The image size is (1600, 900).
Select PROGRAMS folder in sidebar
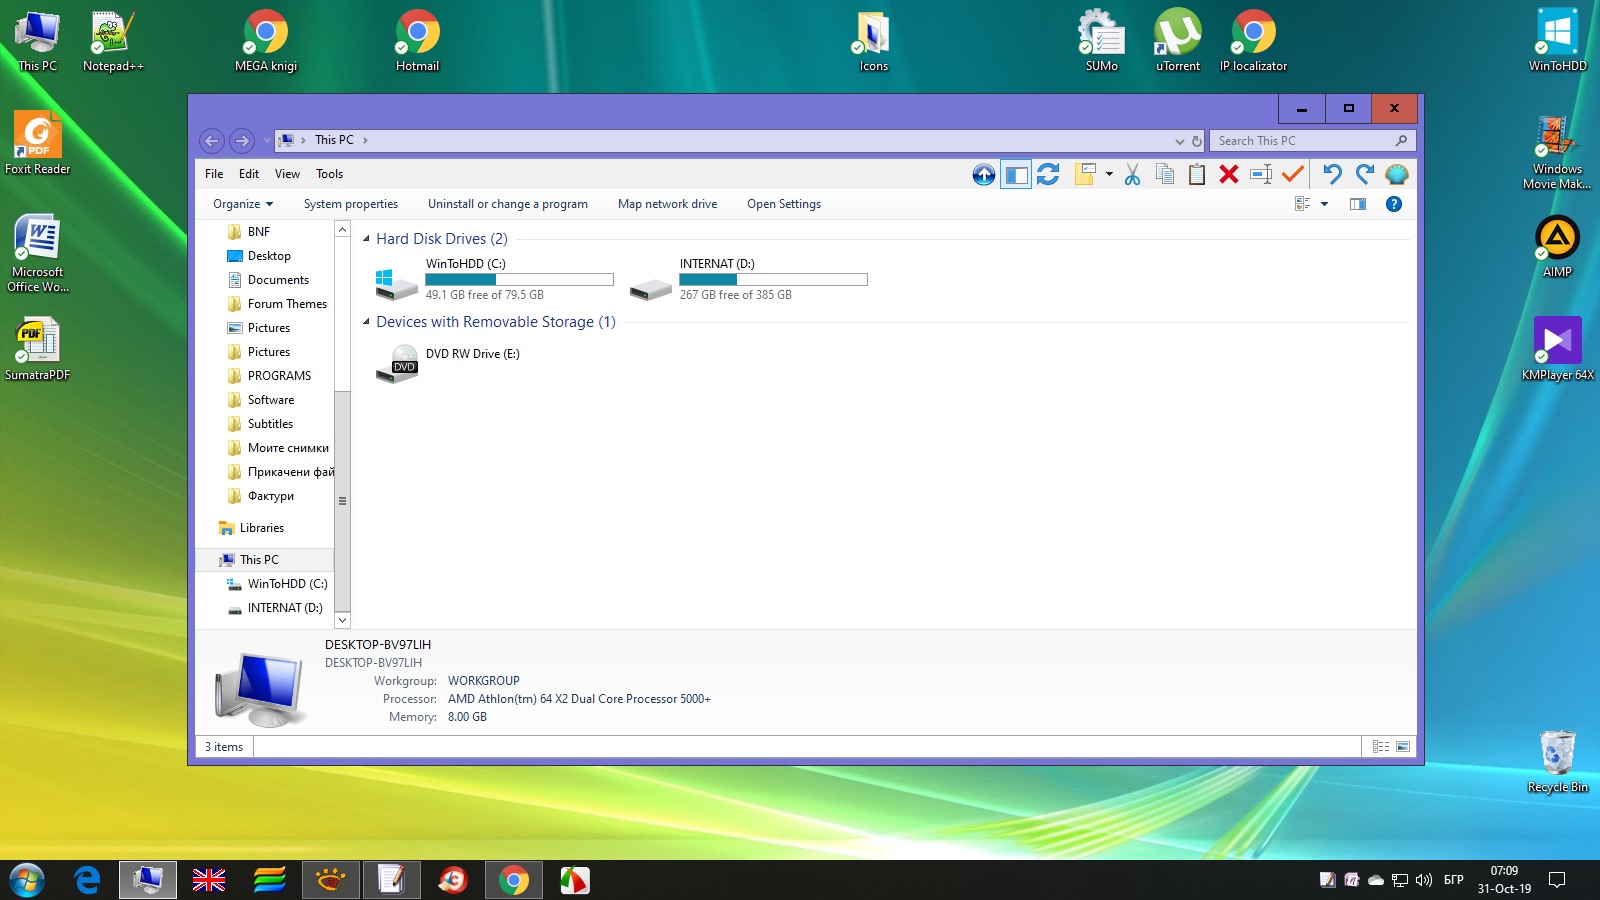click(269, 376)
